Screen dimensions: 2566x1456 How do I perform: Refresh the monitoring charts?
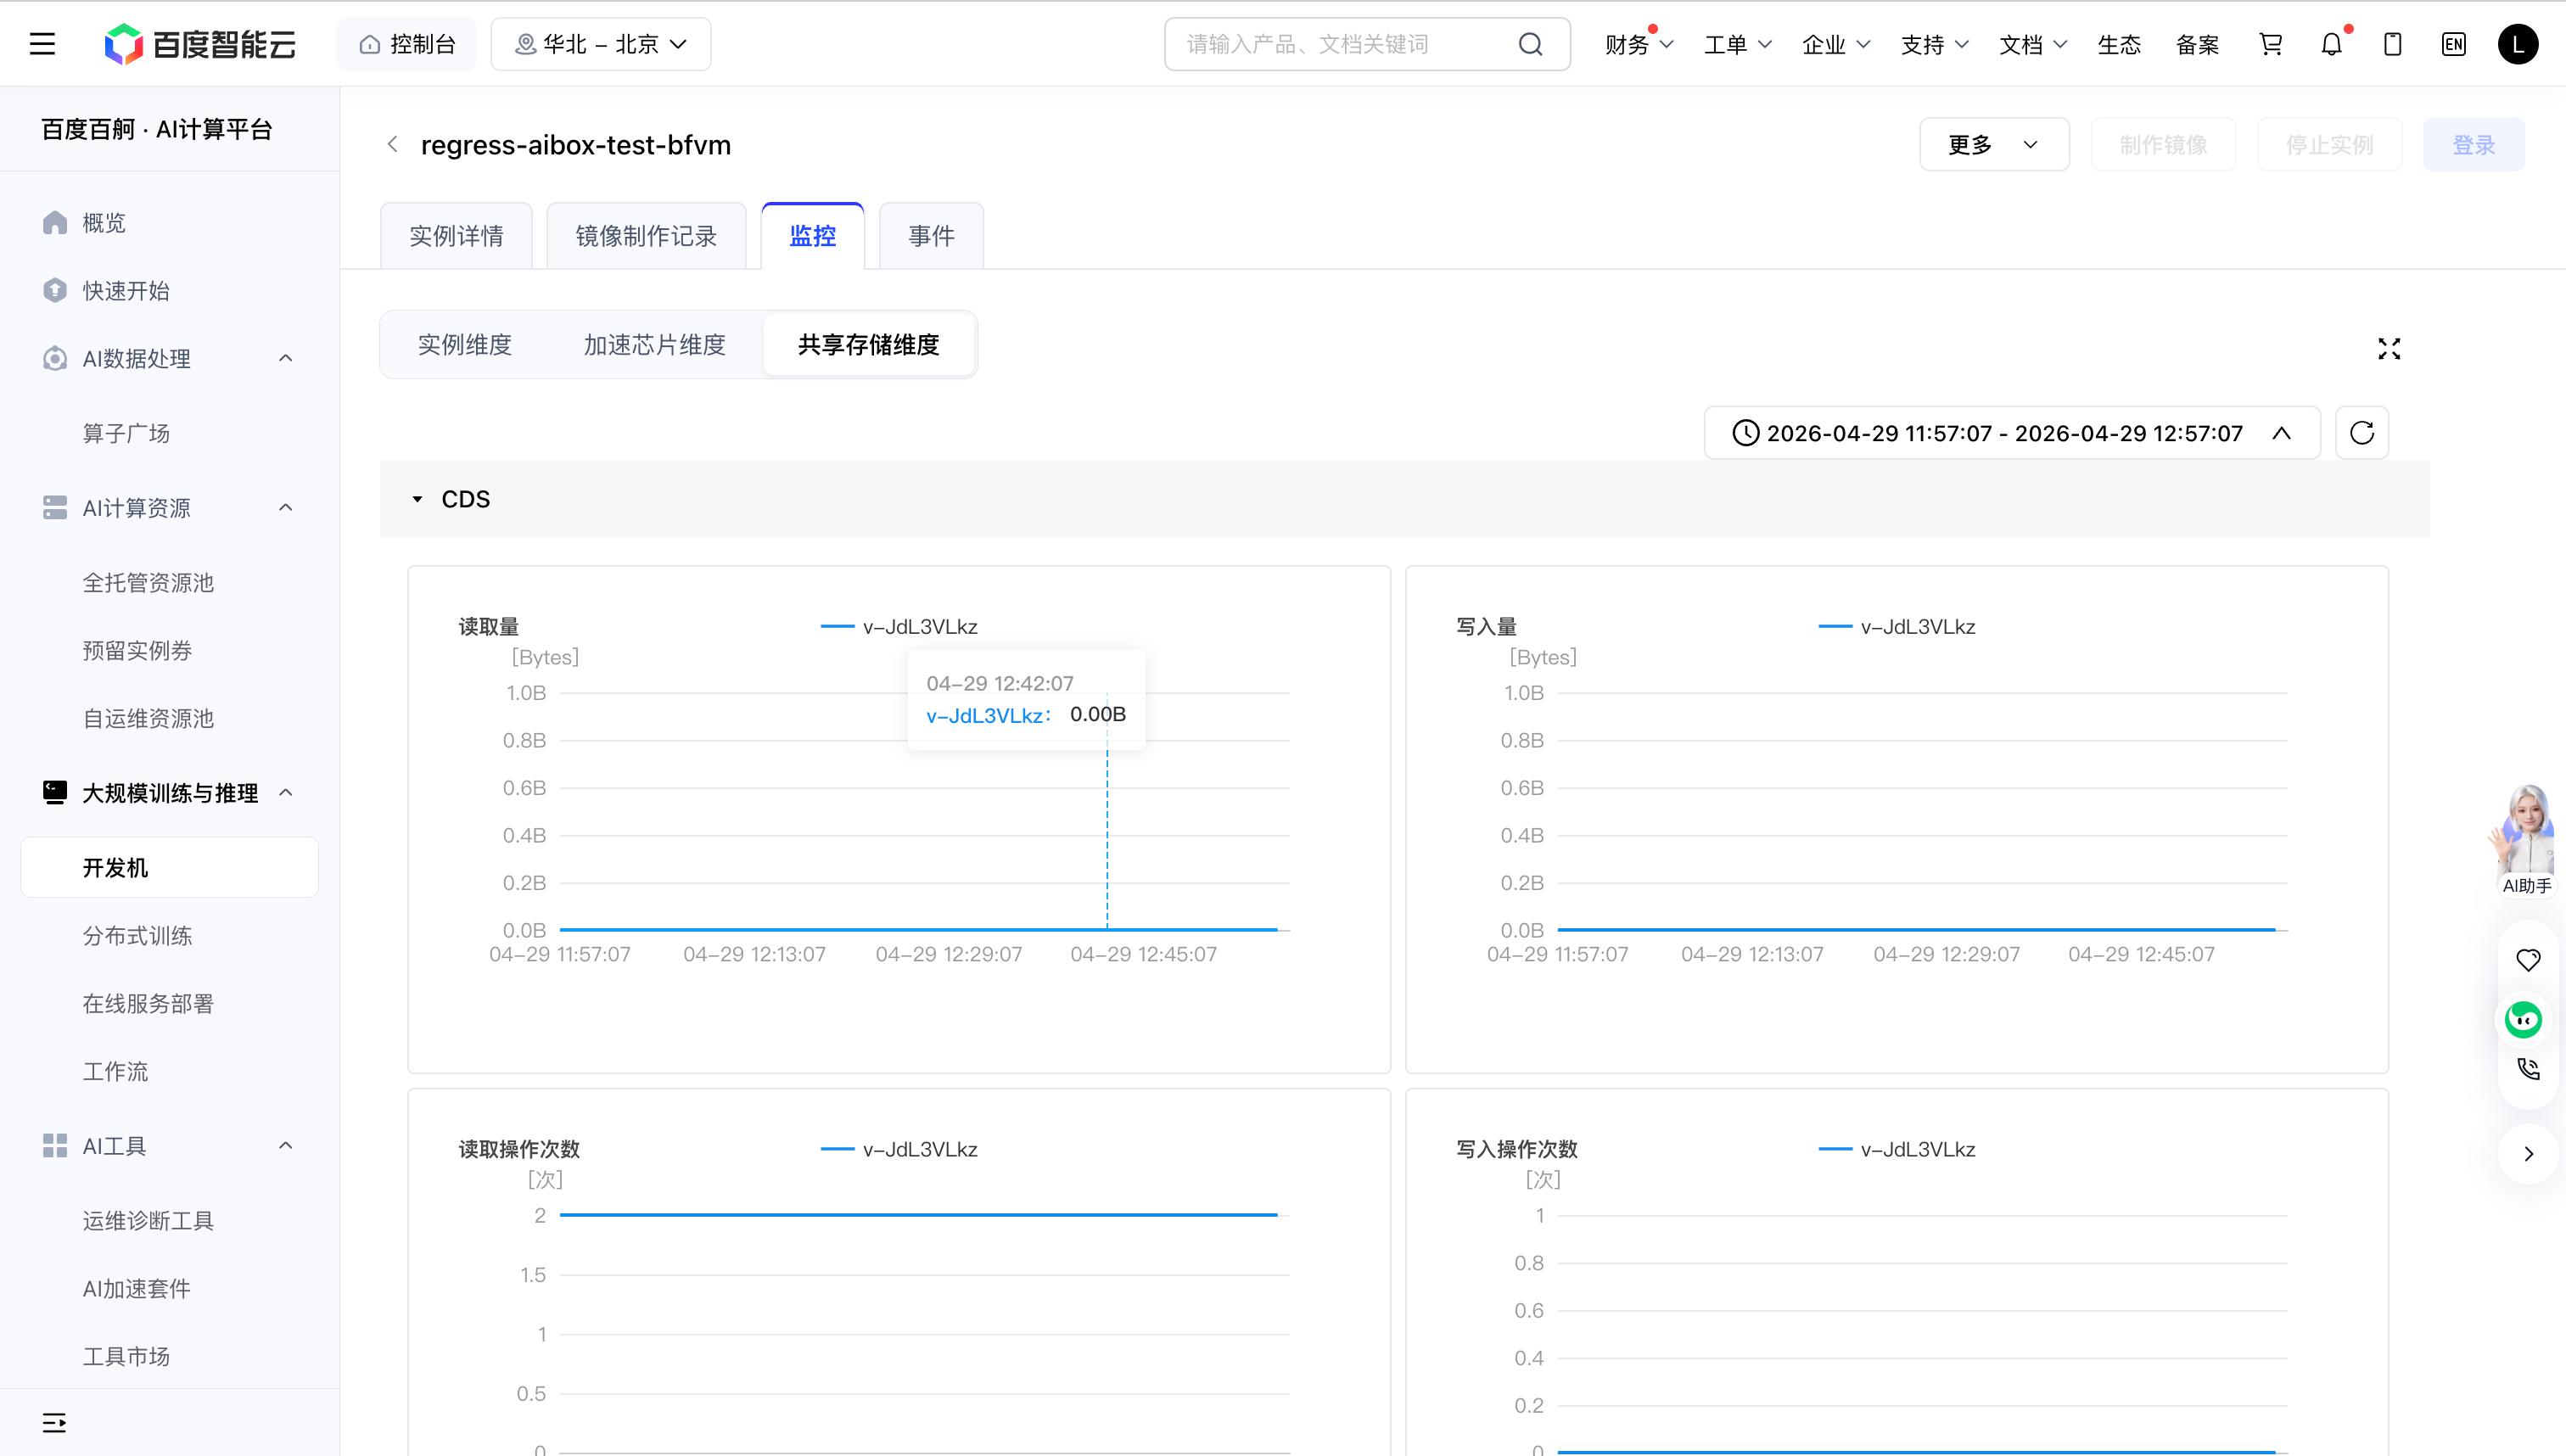(2362, 433)
